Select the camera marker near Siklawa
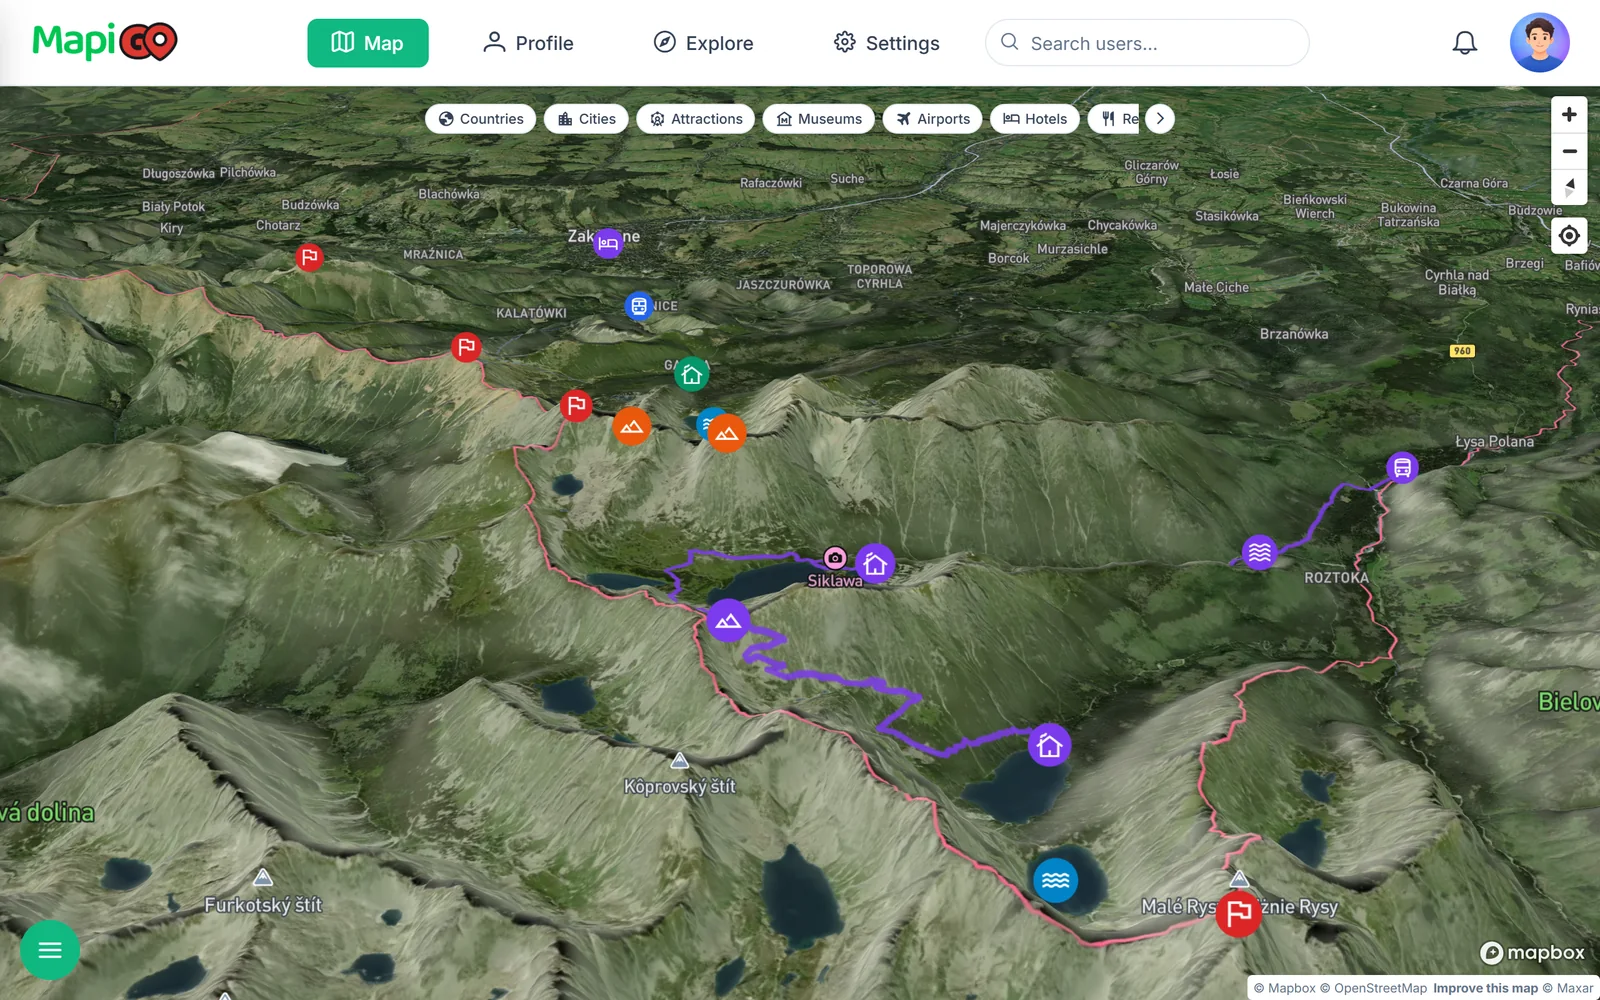 click(x=835, y=558)
